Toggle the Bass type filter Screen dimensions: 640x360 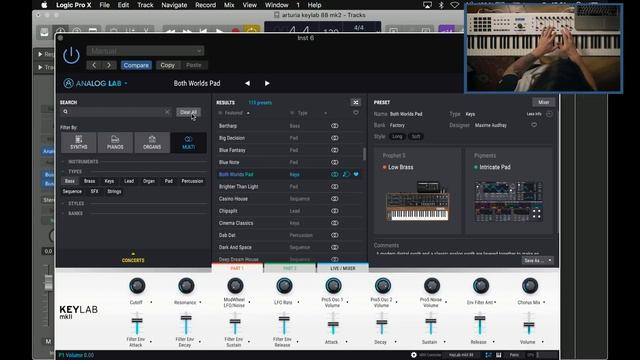tap(70, 181)
